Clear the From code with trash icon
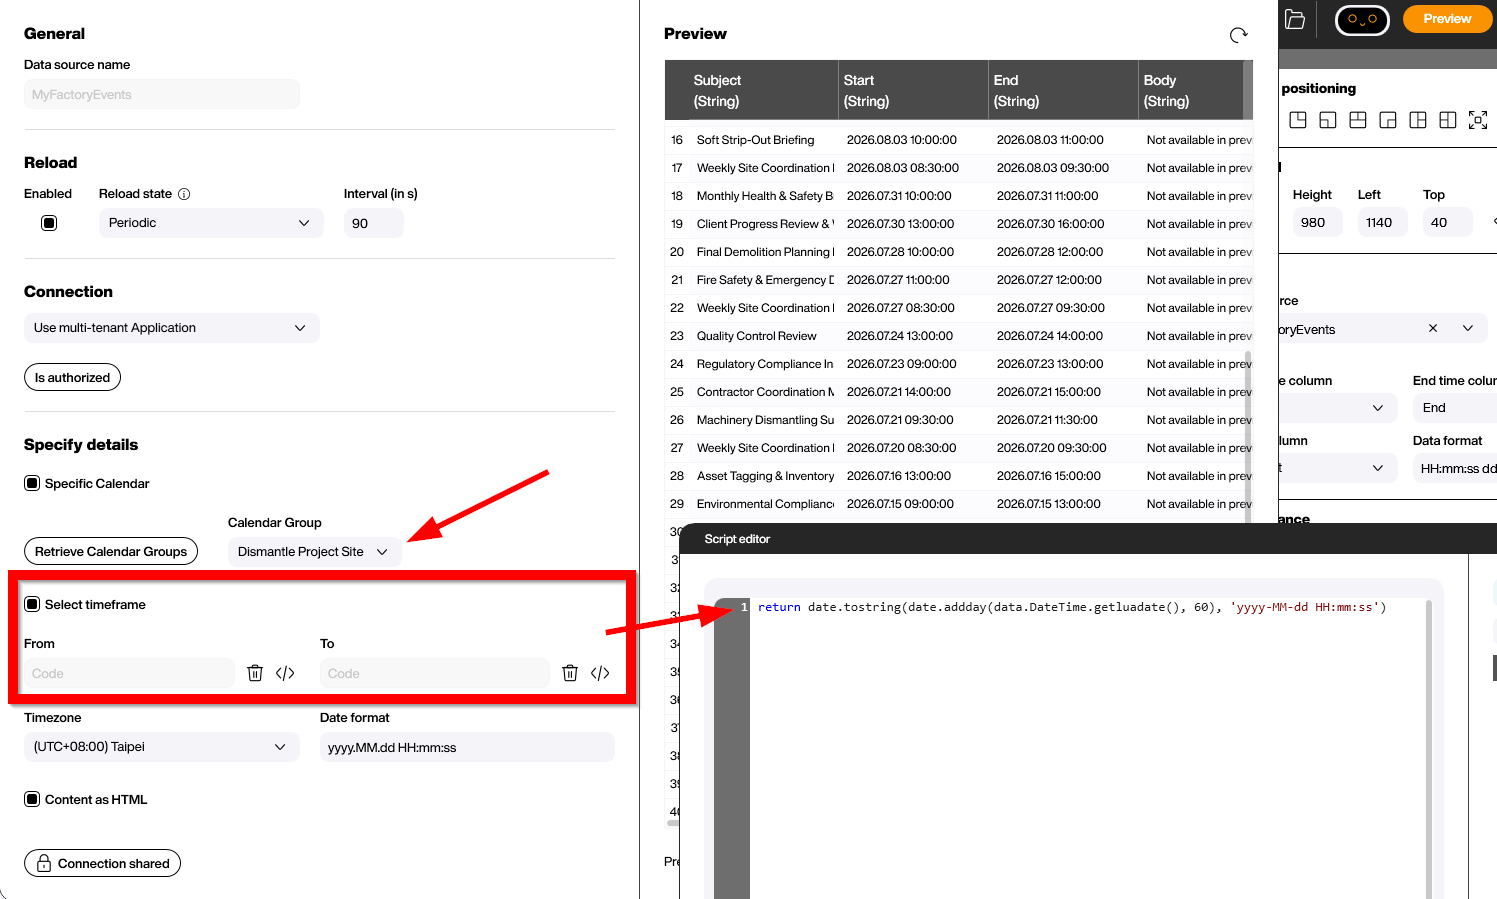The width and height of the screenshot is (1497, 899). pyautogui.click(x=255, y=673)
